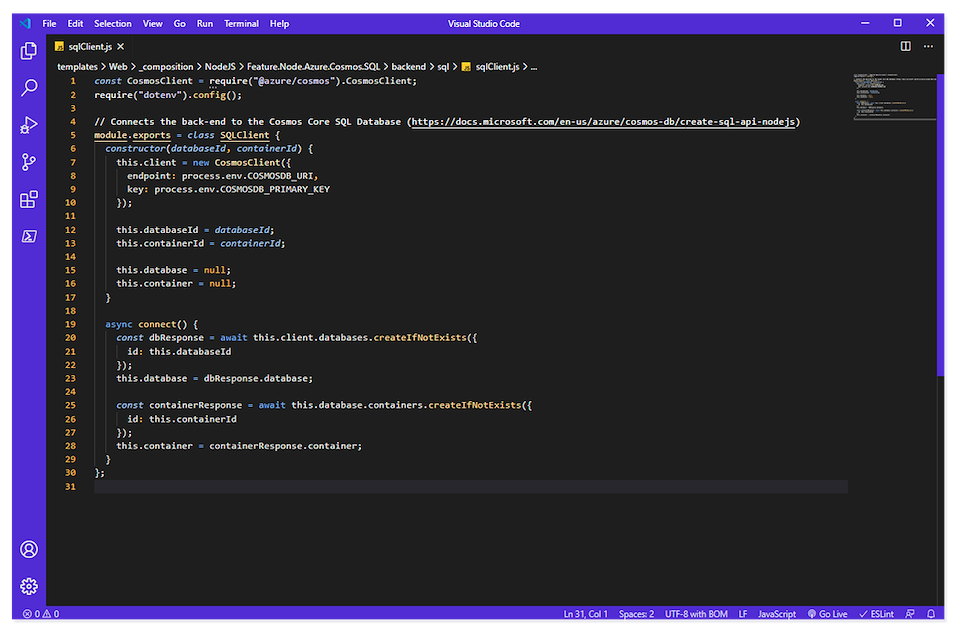Close the sqlClient.js tab
The image size is (960, 632).
121,47
